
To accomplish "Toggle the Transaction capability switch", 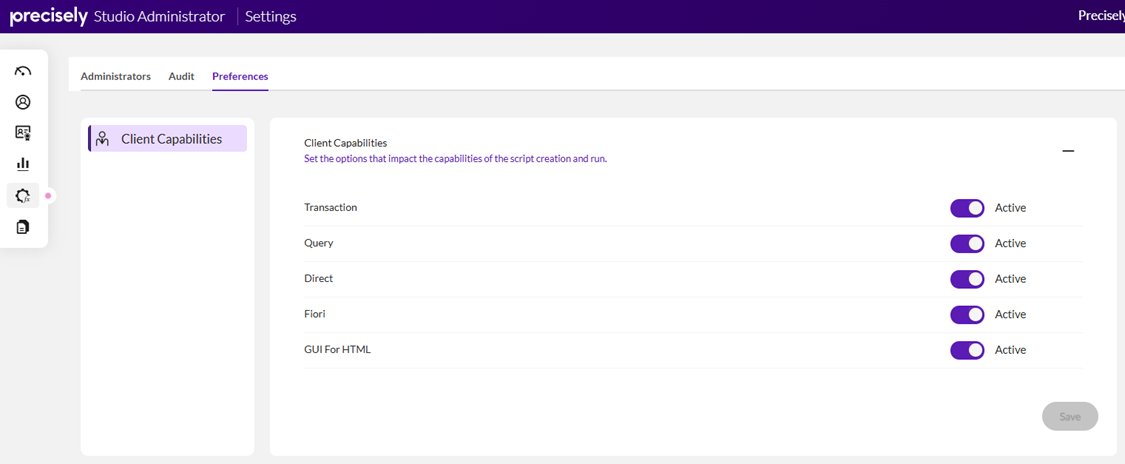I will click(967, 208).
